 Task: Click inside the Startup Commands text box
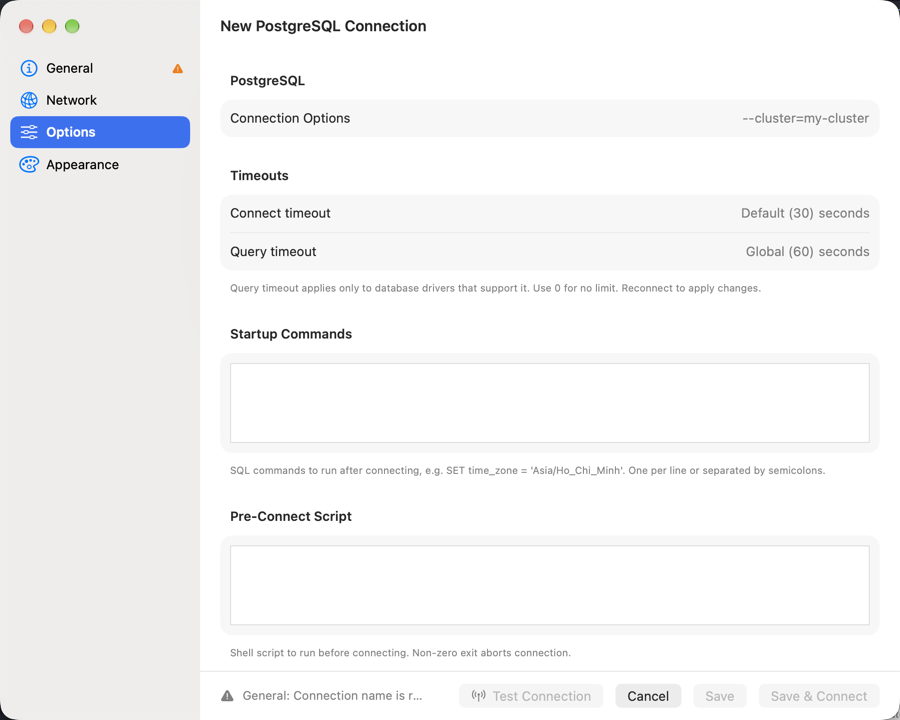(x=549, y=403)
